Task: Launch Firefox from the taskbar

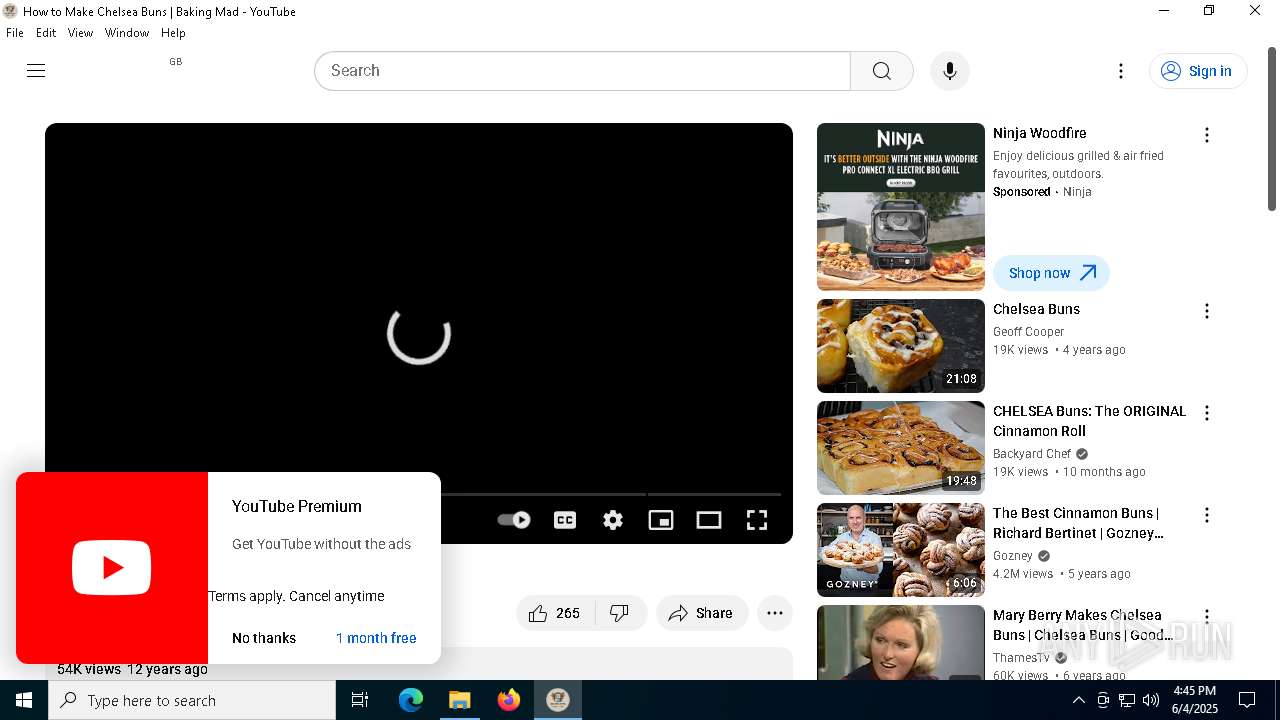Action: pyautogui.click(x=508, y=700)
